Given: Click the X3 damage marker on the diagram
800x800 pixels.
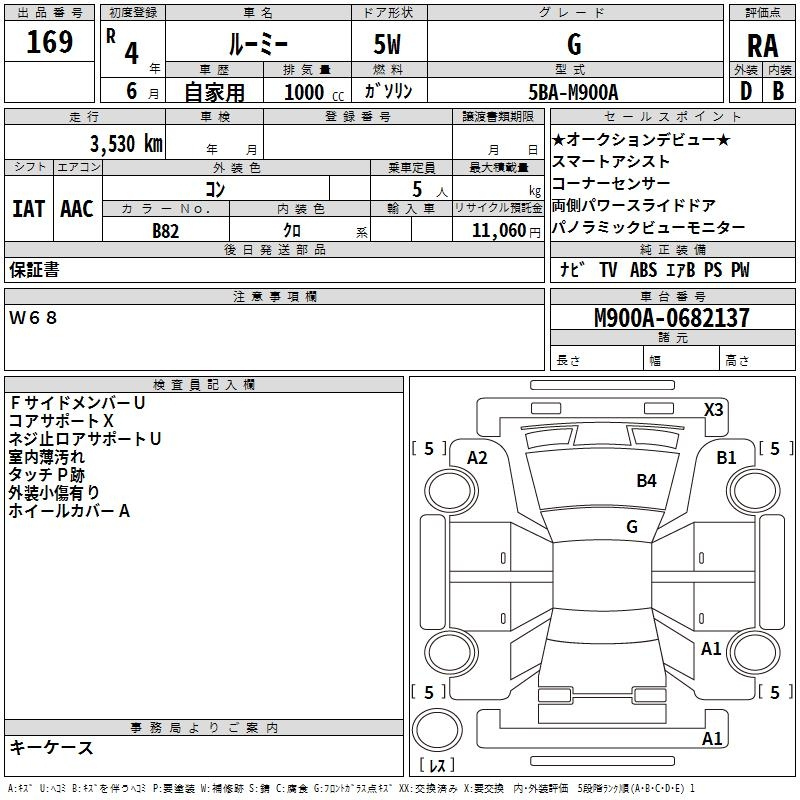Looking at the screenshot, I should tap(713, 409).
